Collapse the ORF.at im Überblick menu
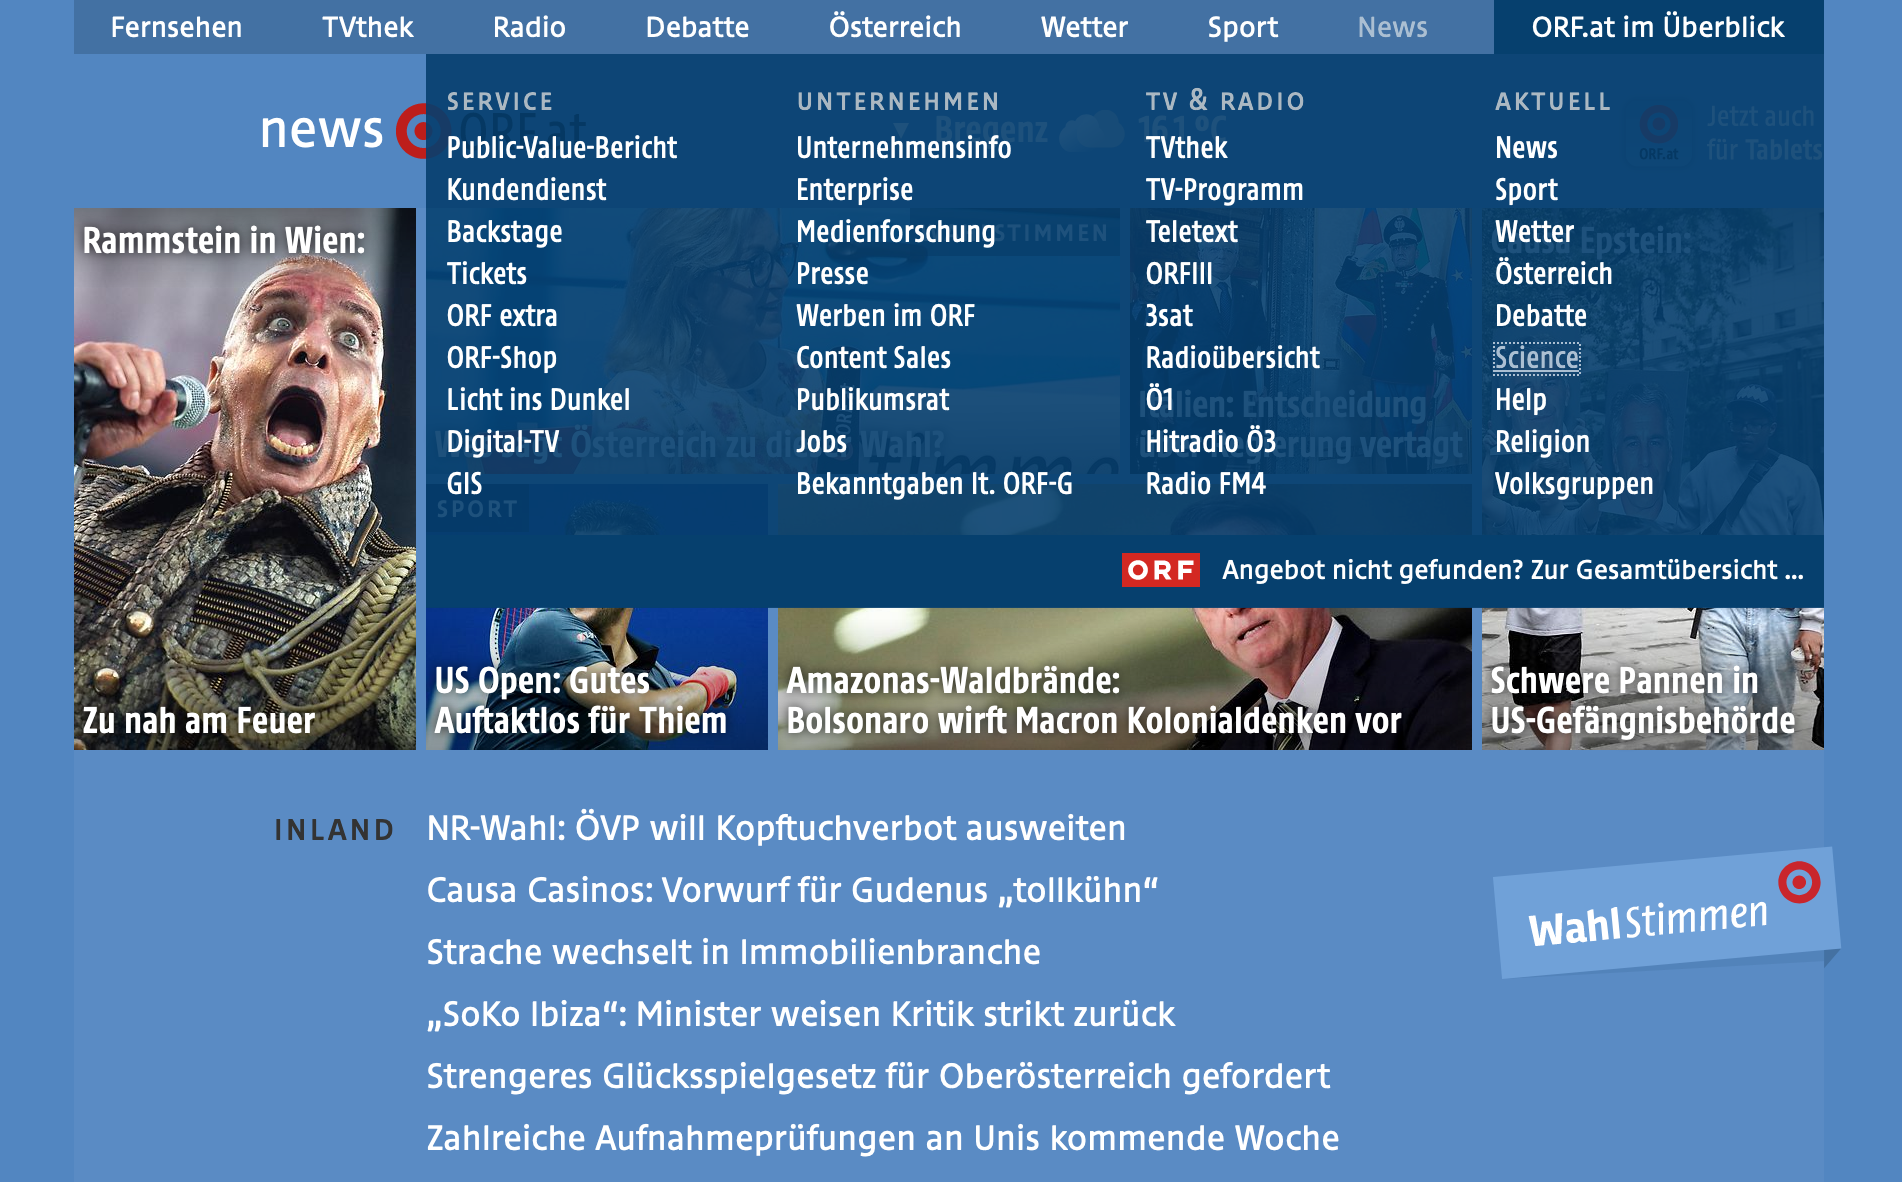This screenshot has width=1902, height=1182. click(1658, 27)
